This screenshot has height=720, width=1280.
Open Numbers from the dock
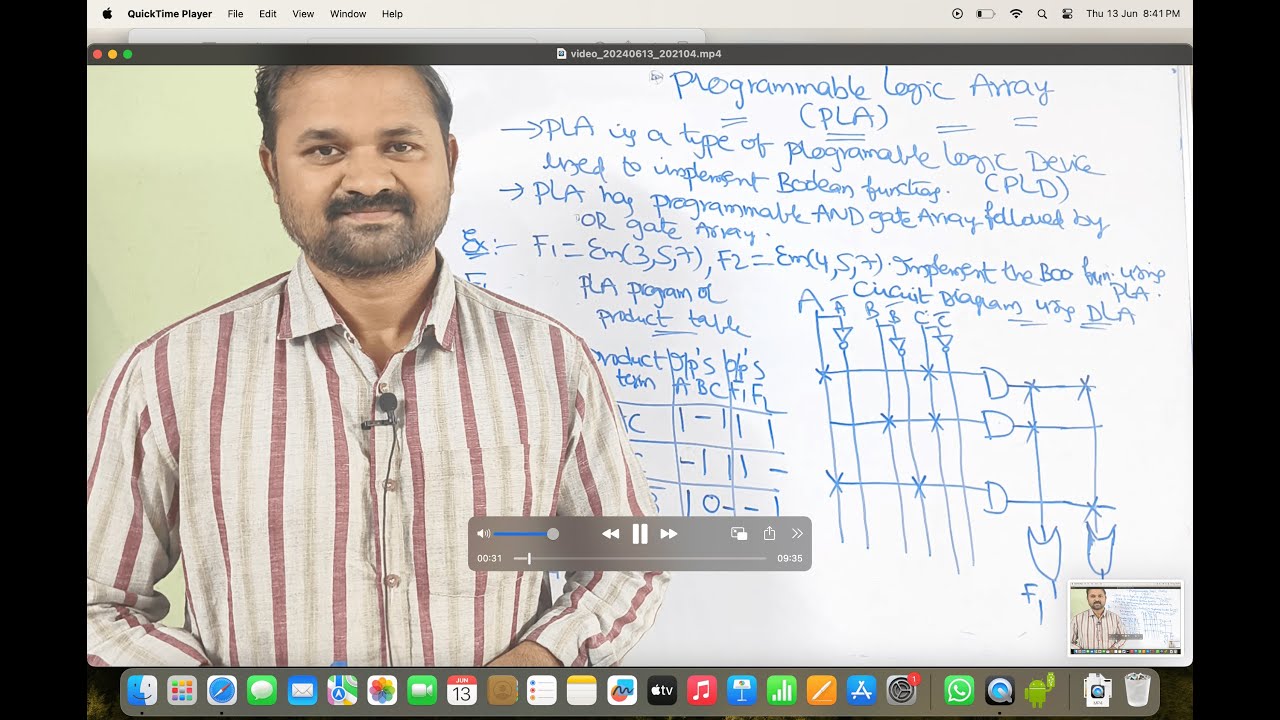click(782, 690)
